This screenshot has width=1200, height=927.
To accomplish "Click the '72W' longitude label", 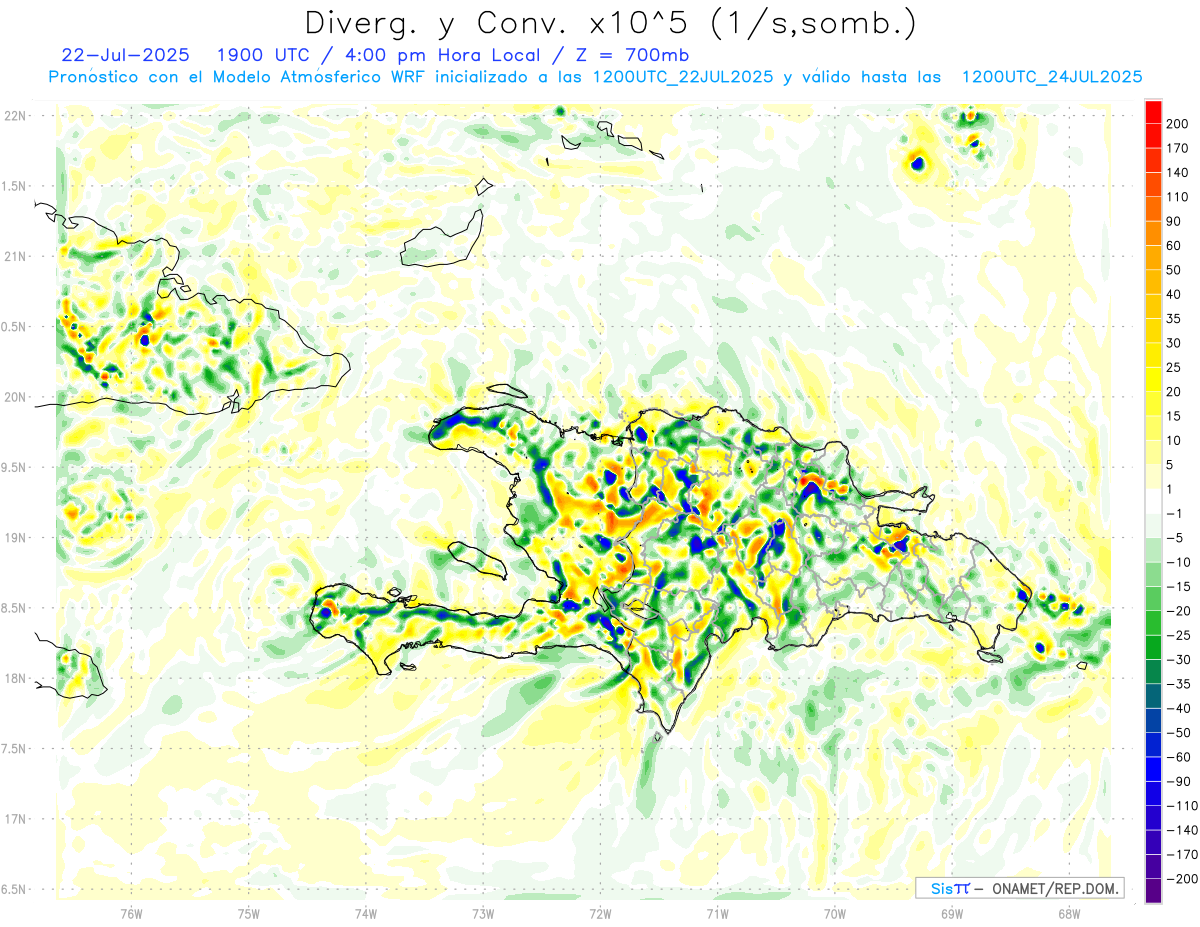I will 600,912.
